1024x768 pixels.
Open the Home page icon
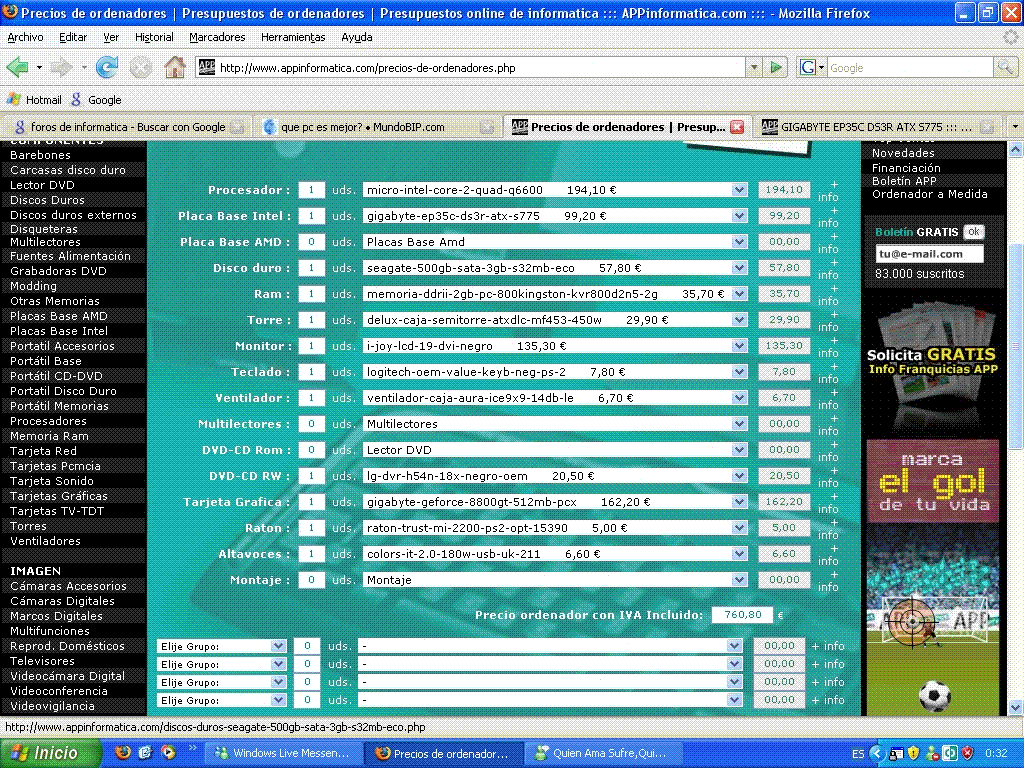pyautogui.click(x=174, y=67)
